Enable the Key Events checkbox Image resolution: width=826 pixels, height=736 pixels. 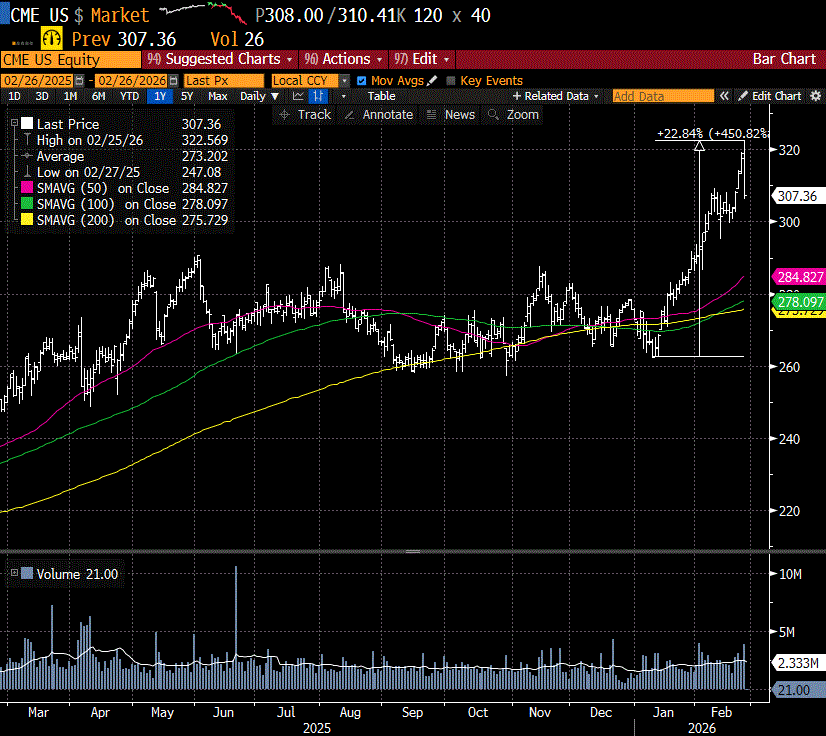point(450,81)
